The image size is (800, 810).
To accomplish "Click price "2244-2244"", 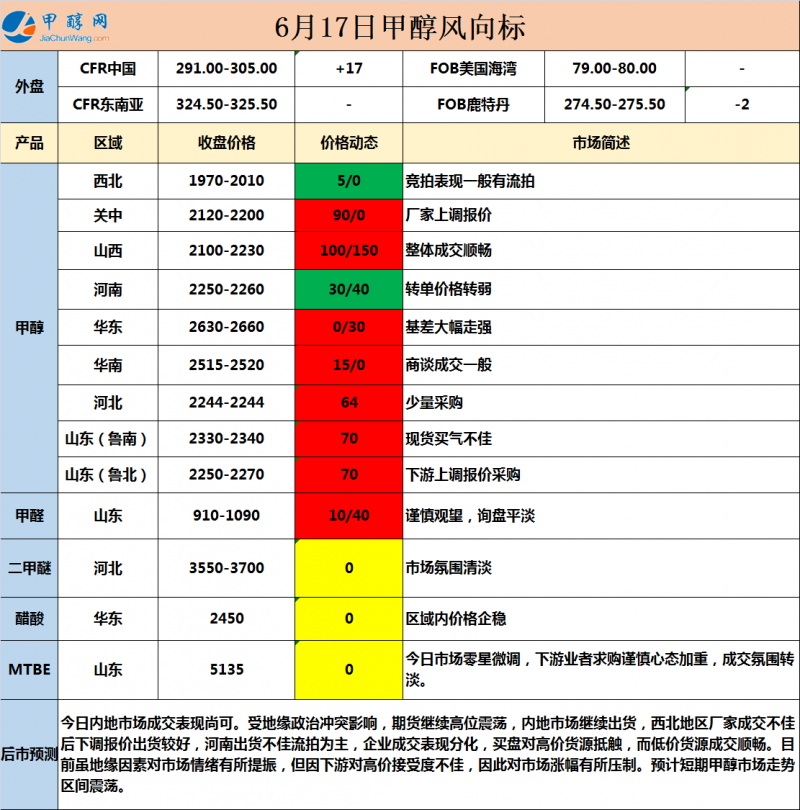I will click(226, 402).
